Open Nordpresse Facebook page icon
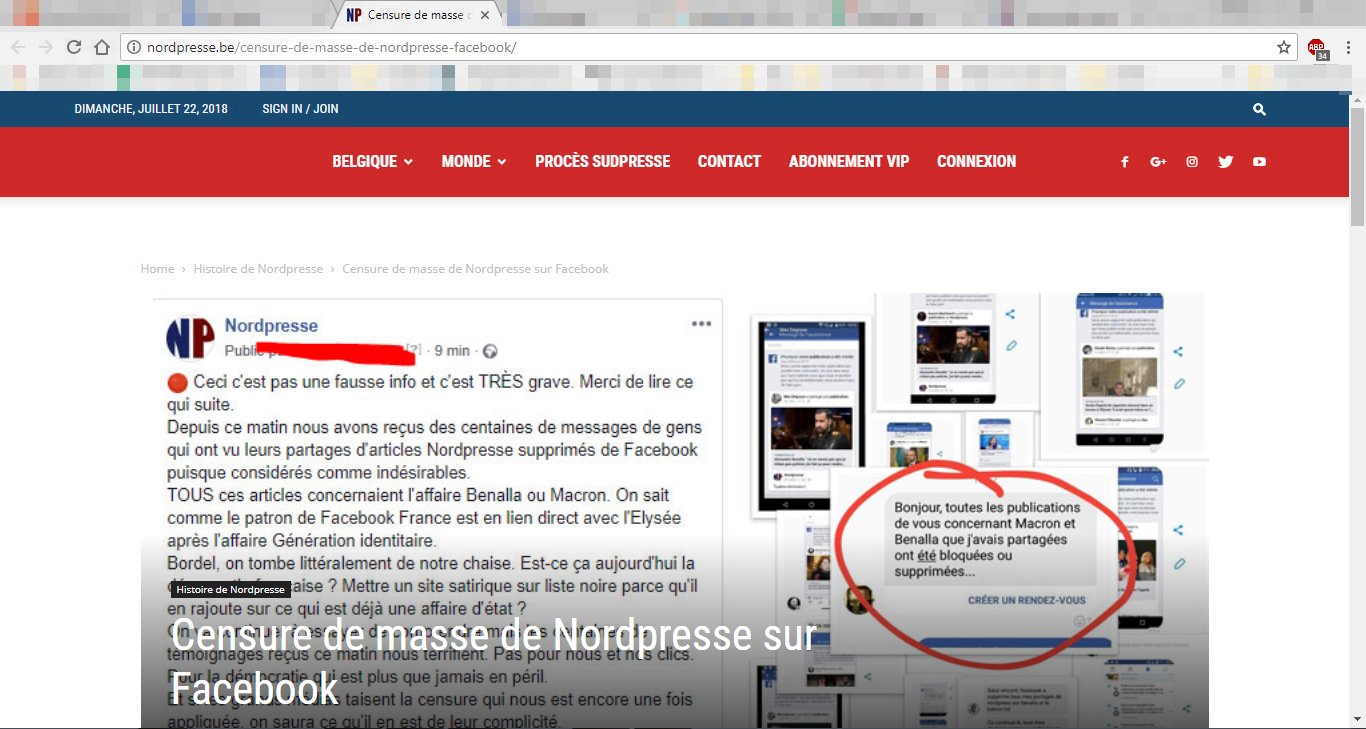The width and height of the screenshot is (1366, 729). pos(1125,162)
